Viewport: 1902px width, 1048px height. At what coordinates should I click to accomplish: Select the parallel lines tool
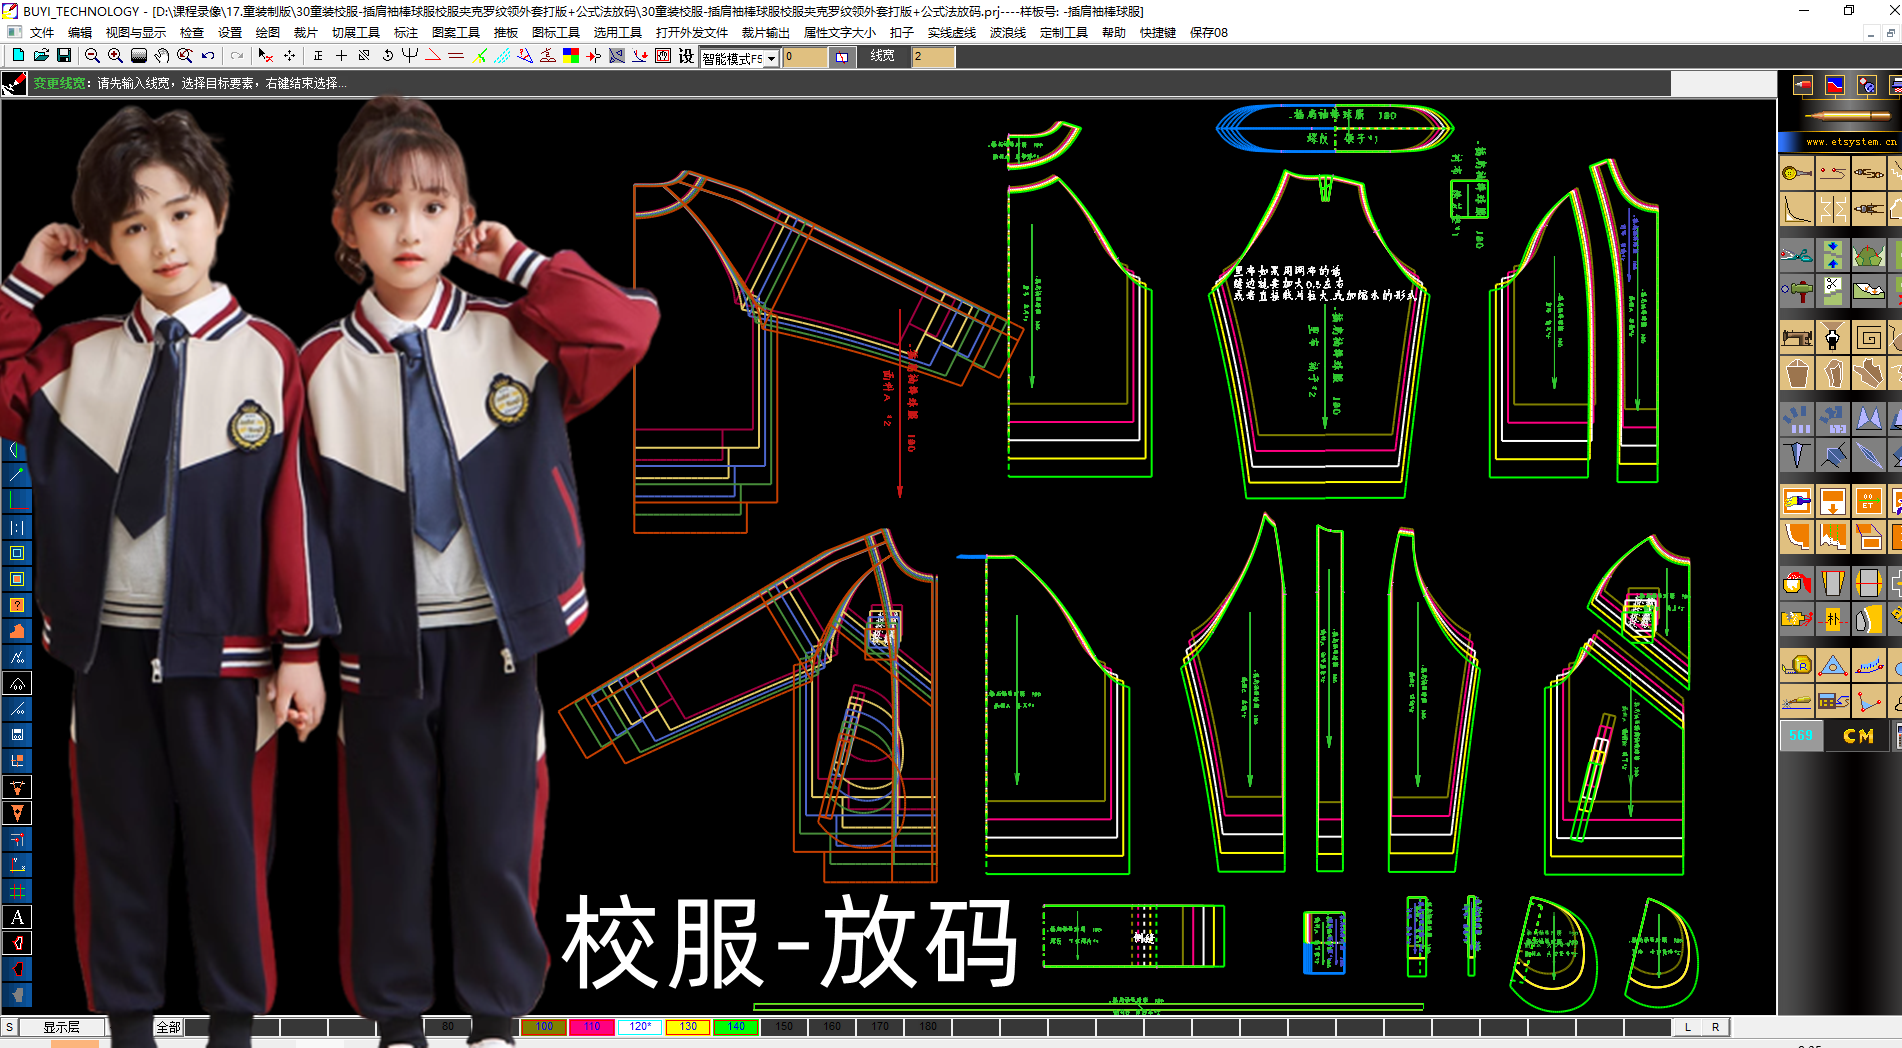tap(456, 56)
